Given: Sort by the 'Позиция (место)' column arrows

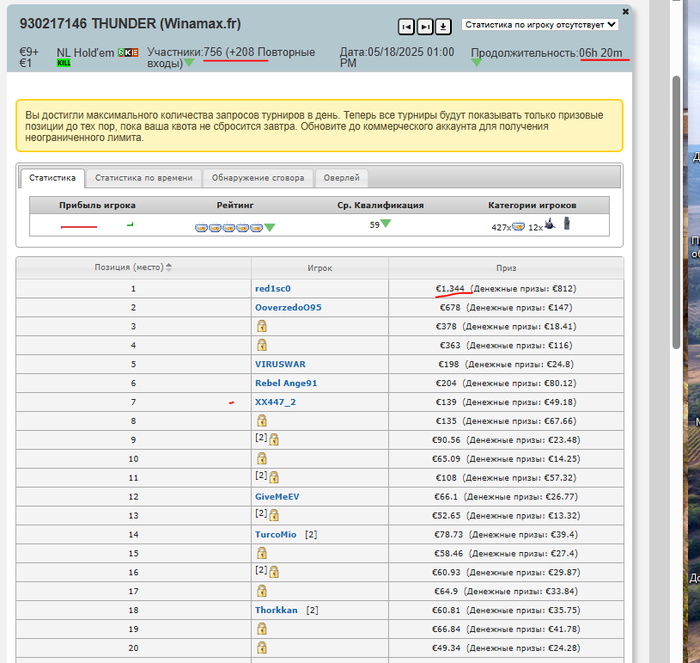Looking at the screenshot, I should click(169, 267).
